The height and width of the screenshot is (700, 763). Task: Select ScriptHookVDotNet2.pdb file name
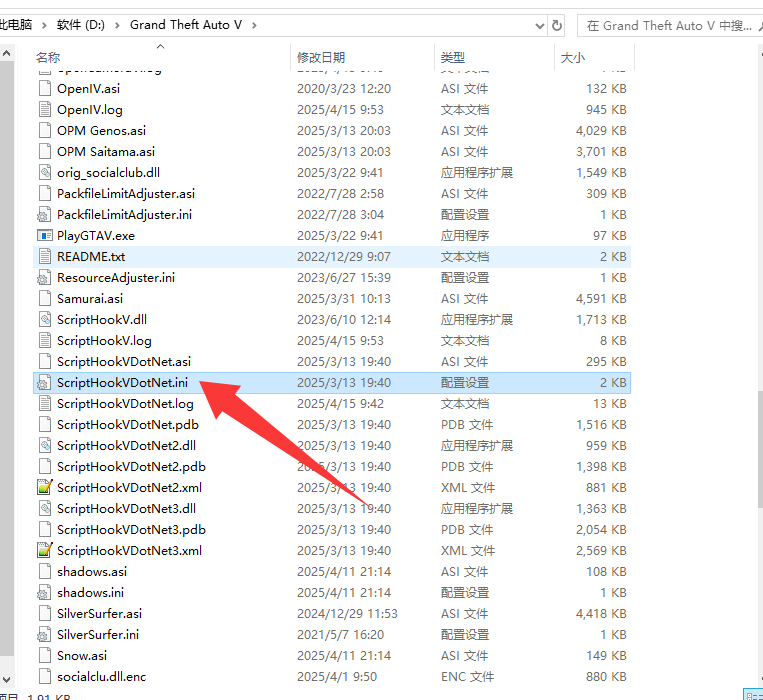click(x=131, y=467)
